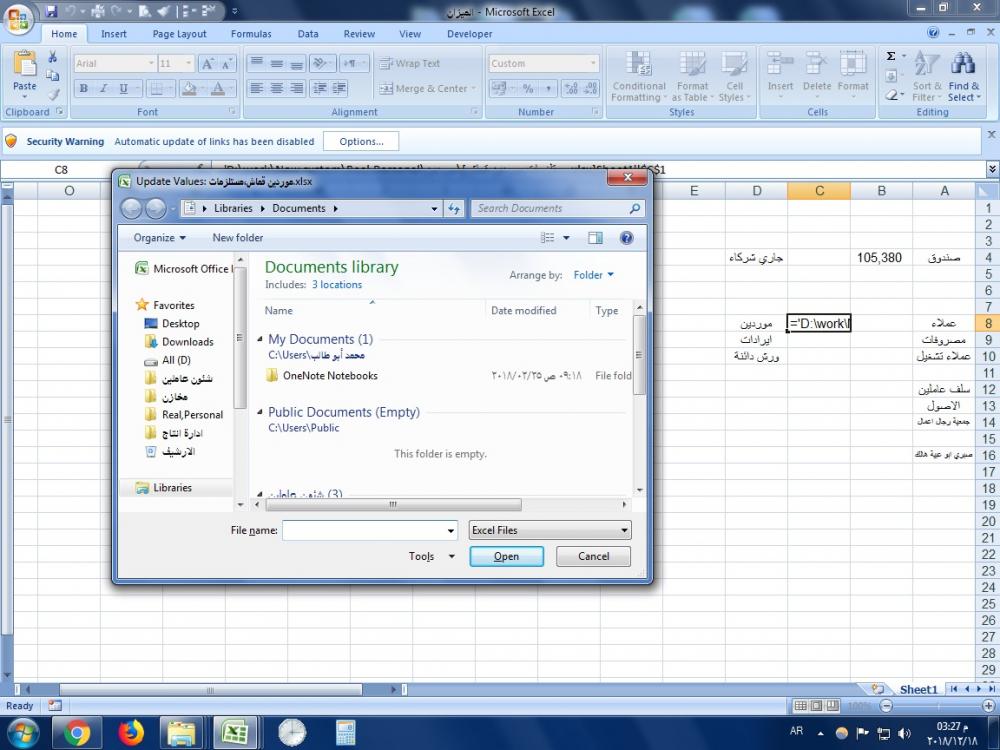Click the Percent Style icon
The image size is (1000, 750).
[x=528, y=89]
